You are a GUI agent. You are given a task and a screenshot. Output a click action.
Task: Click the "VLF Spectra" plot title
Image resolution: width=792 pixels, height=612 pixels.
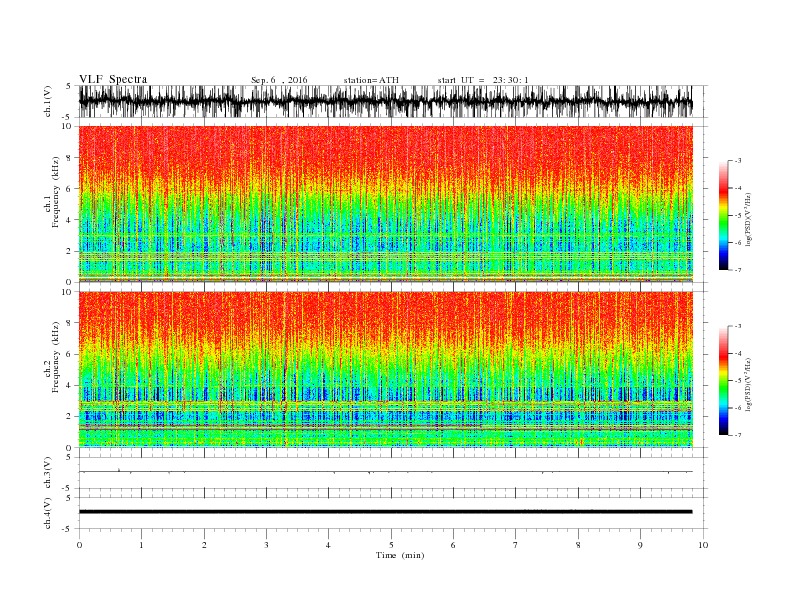pos(113,79)
